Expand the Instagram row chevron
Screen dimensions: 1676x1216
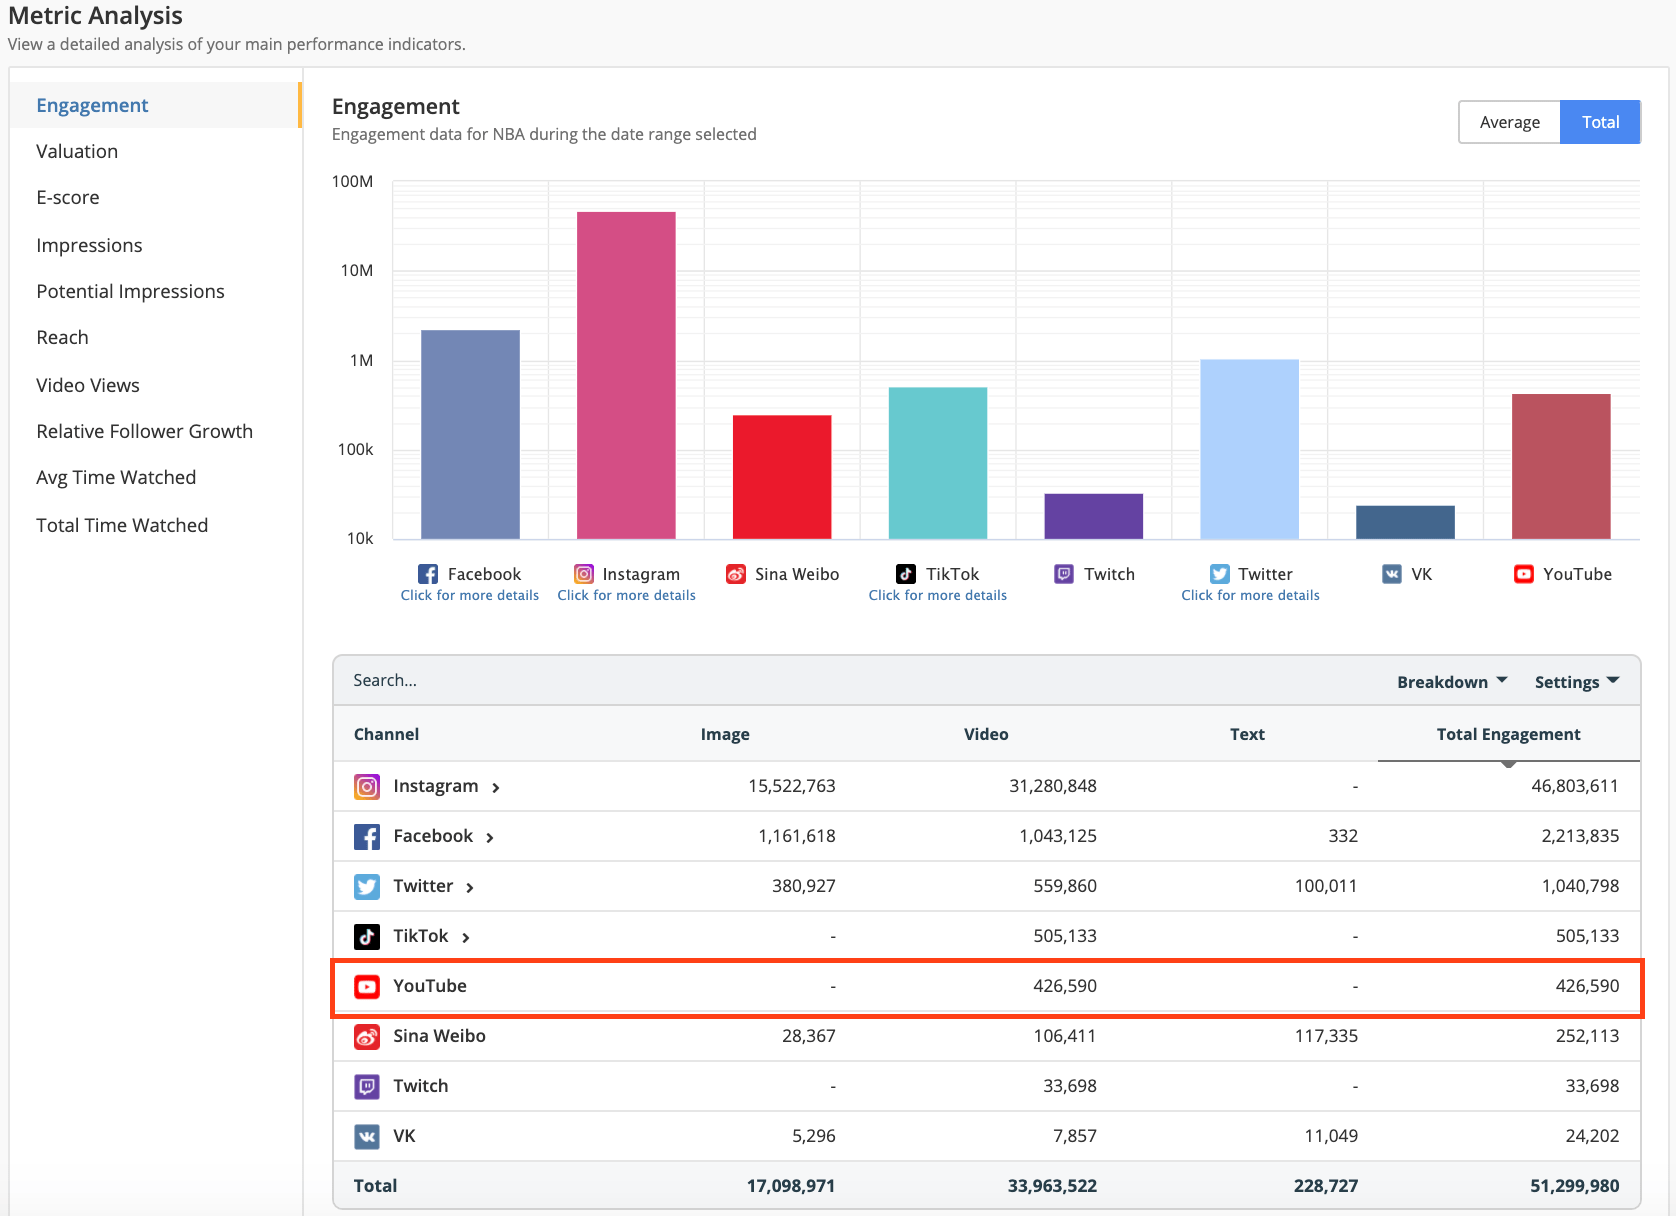point(496,788)
